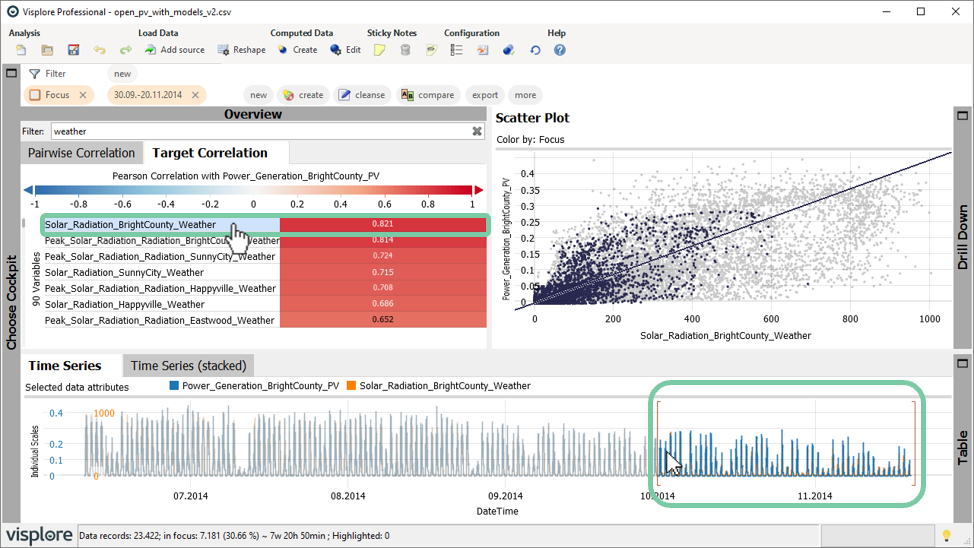Click the compare button
This screenshot has width=974, height=548.
[x=428, y=95]
